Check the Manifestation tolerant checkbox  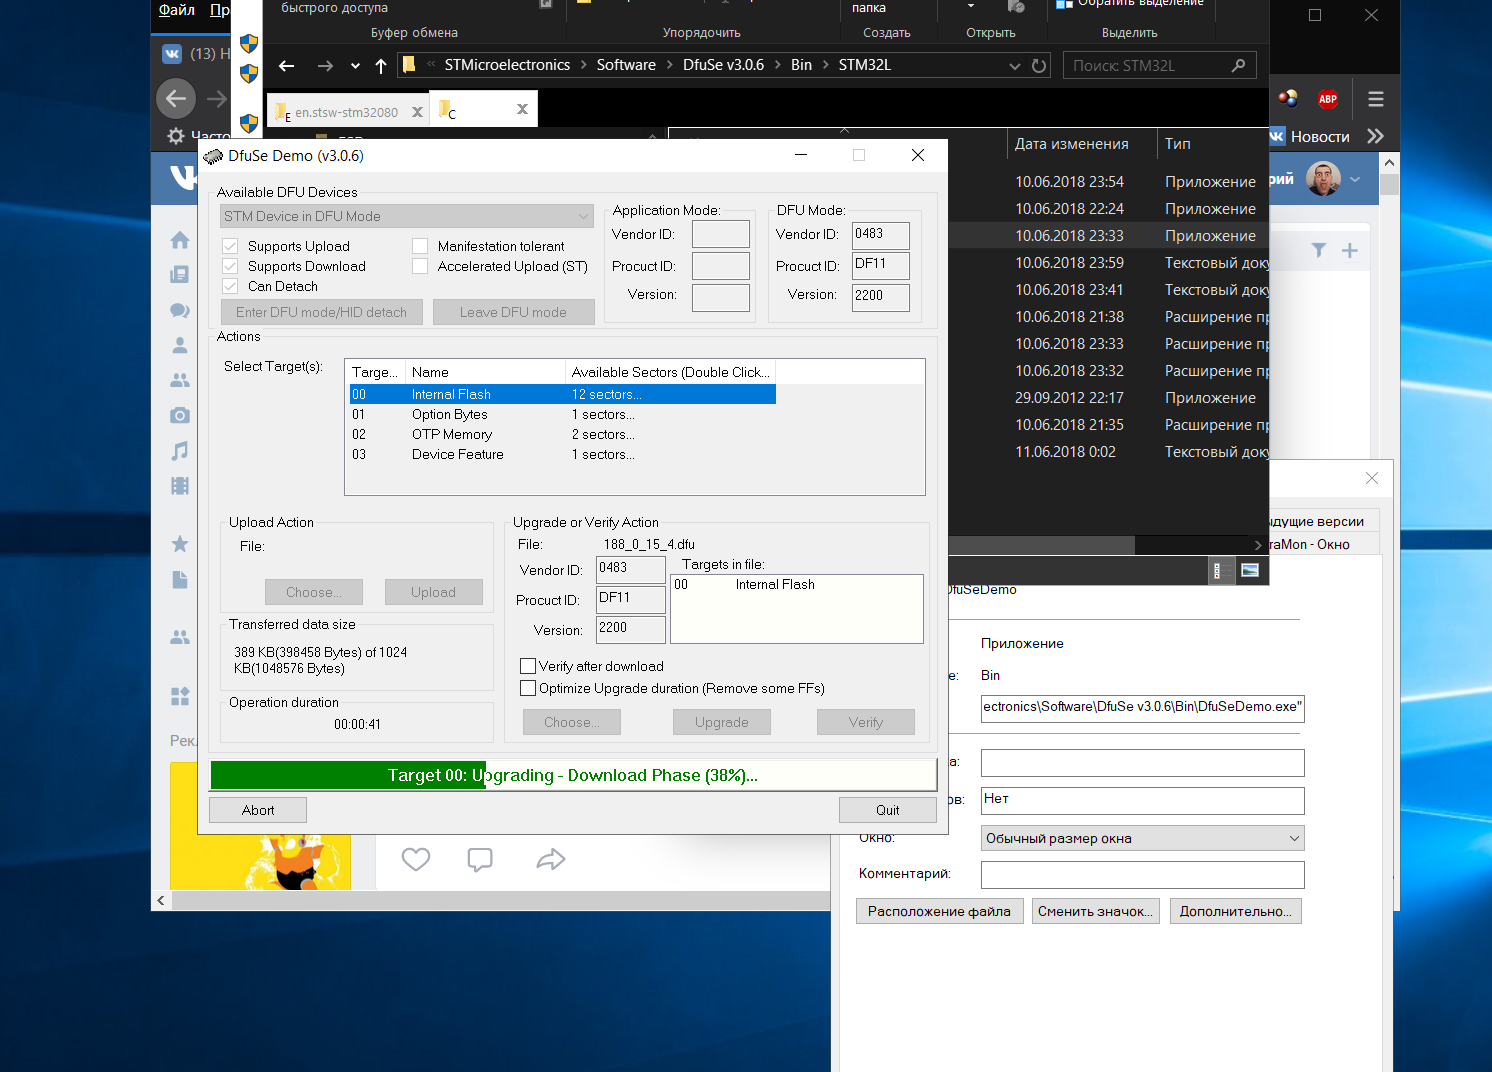click(x=420, y=246)
